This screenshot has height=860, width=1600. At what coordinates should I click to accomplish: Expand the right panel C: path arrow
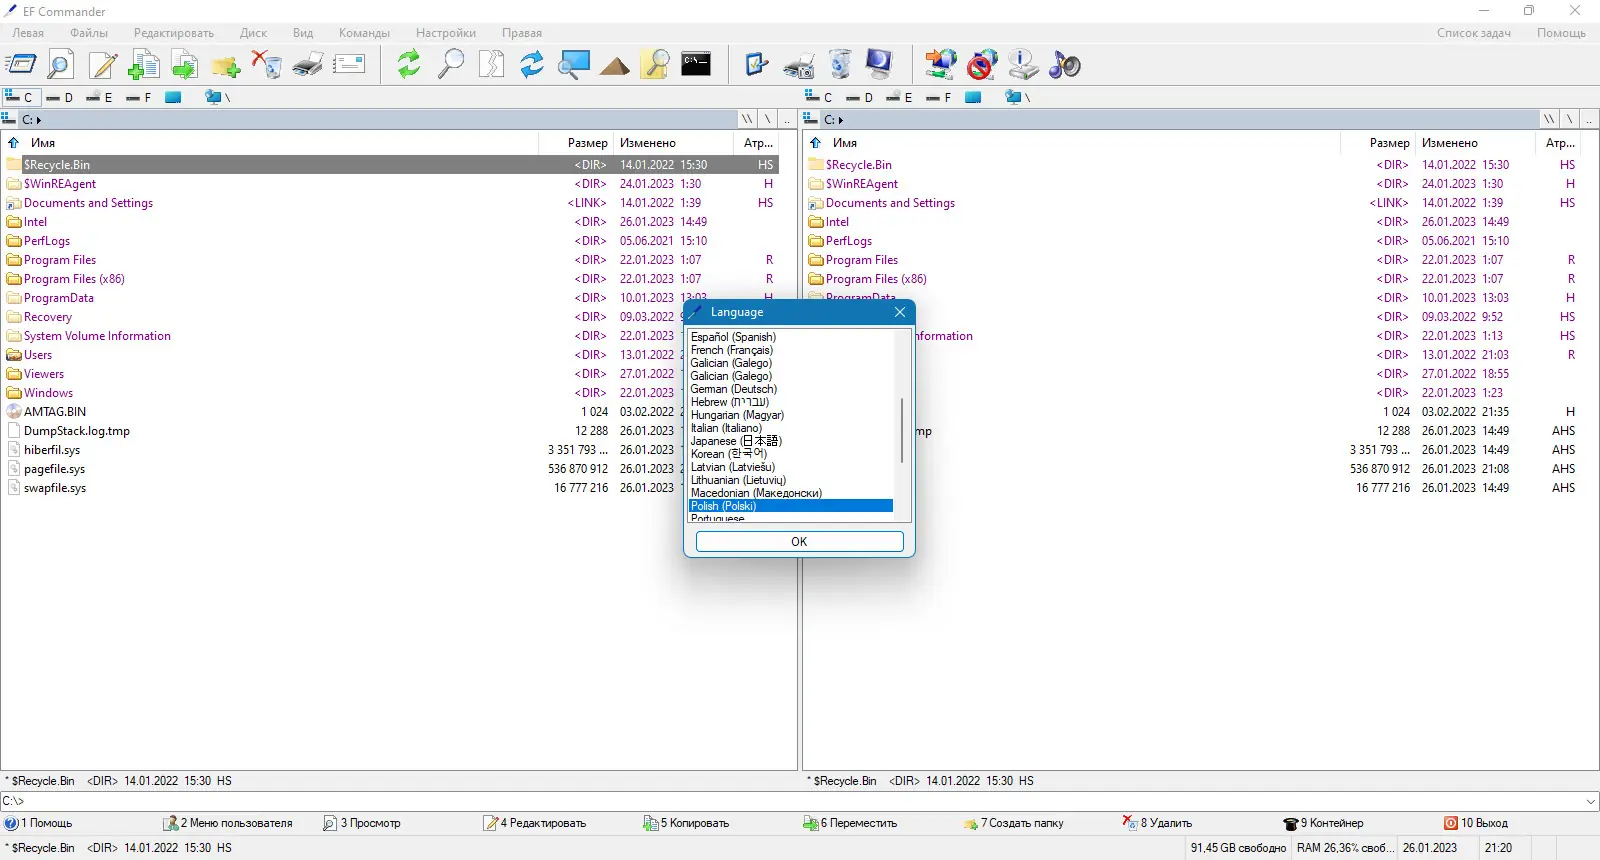[x=841, y=120]
